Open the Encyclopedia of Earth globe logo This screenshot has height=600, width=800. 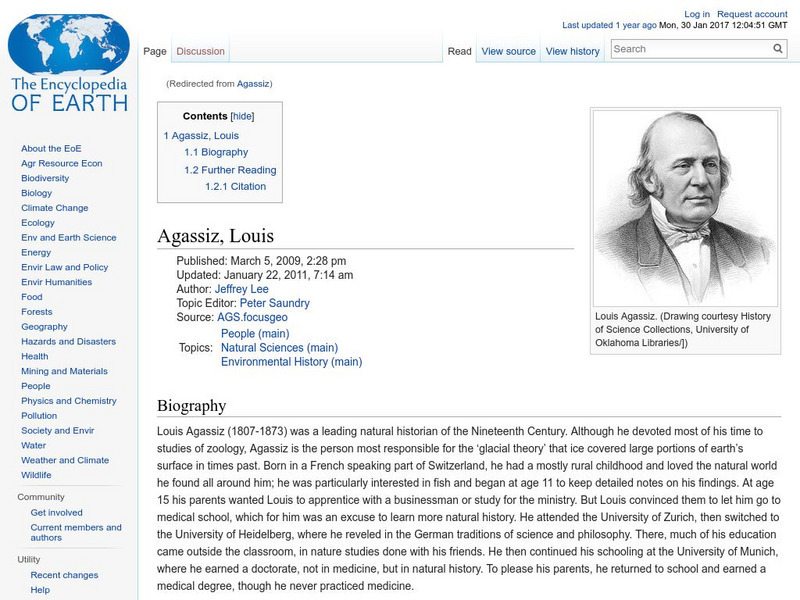pyautogui.click(x=69, y=63)
